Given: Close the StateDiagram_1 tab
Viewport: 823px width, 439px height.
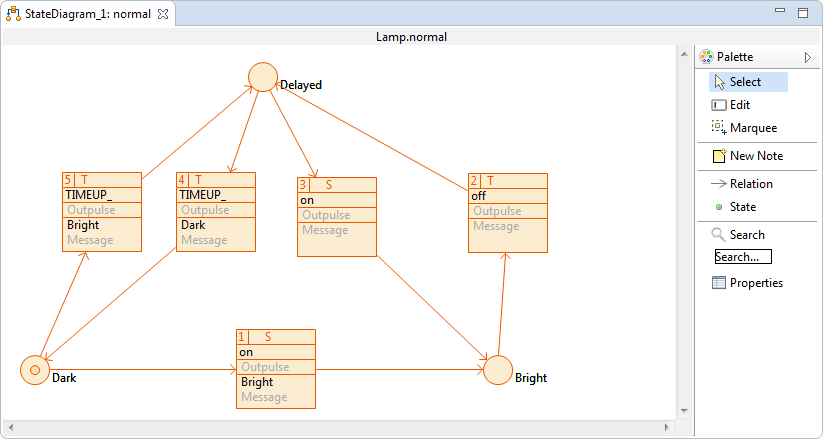Looking at the screenshot, I should pos(163,14).
